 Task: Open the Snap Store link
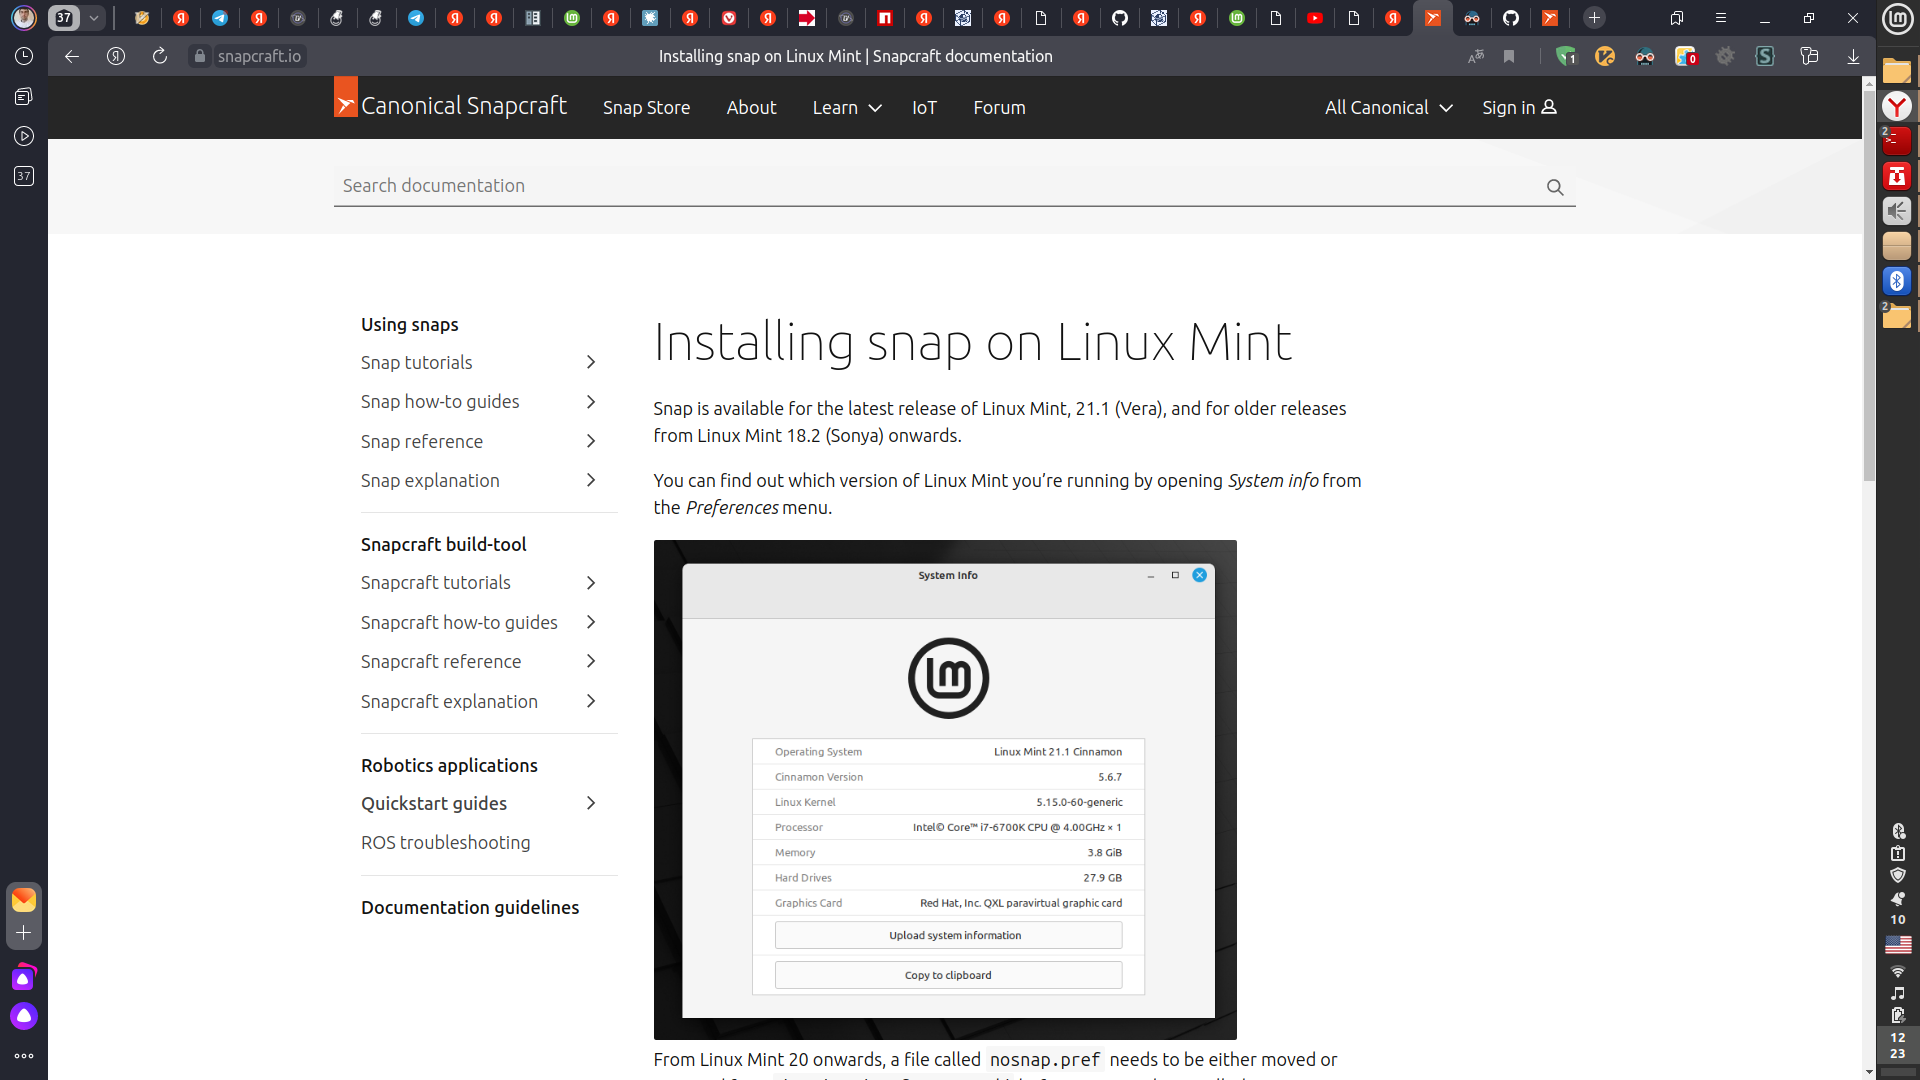point(646,108)
